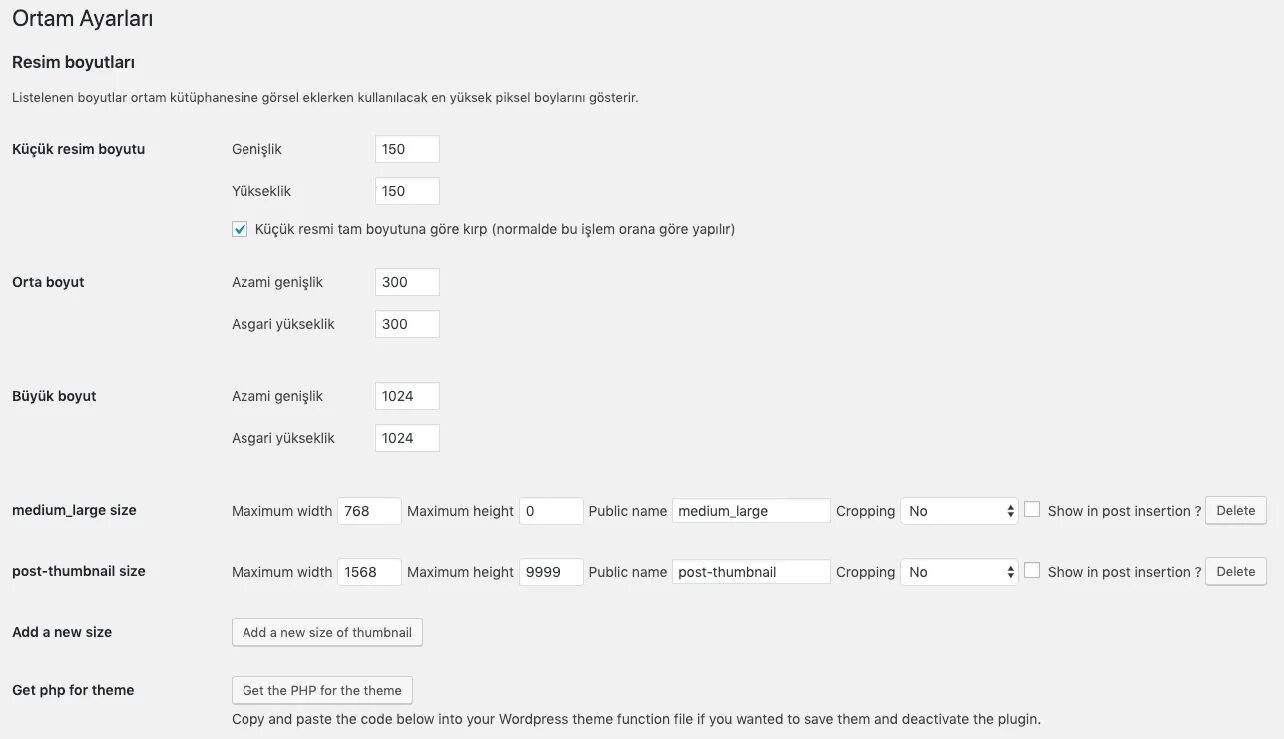Image resolution: width=1284 pixels, height=739 pixels.
Task: Enable Show in post insertion for post-thumbnail
Action: (x=1032, y=571)
